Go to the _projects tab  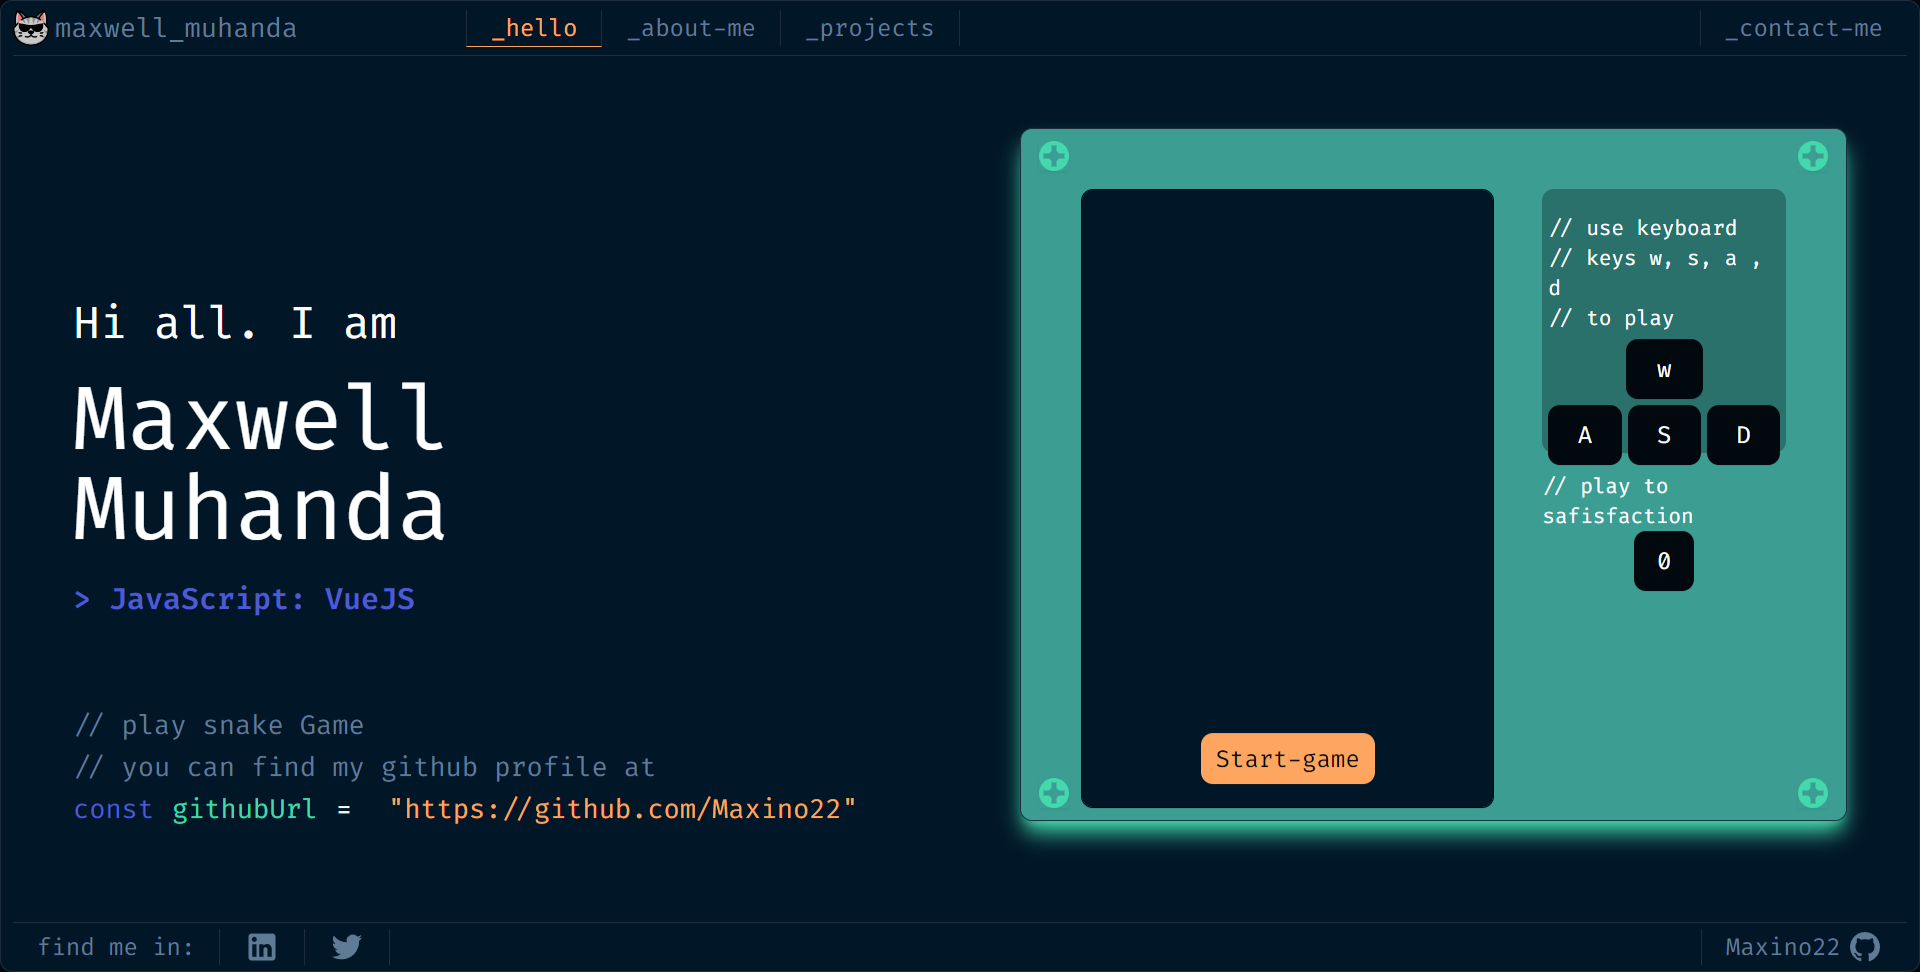(870, 28)
